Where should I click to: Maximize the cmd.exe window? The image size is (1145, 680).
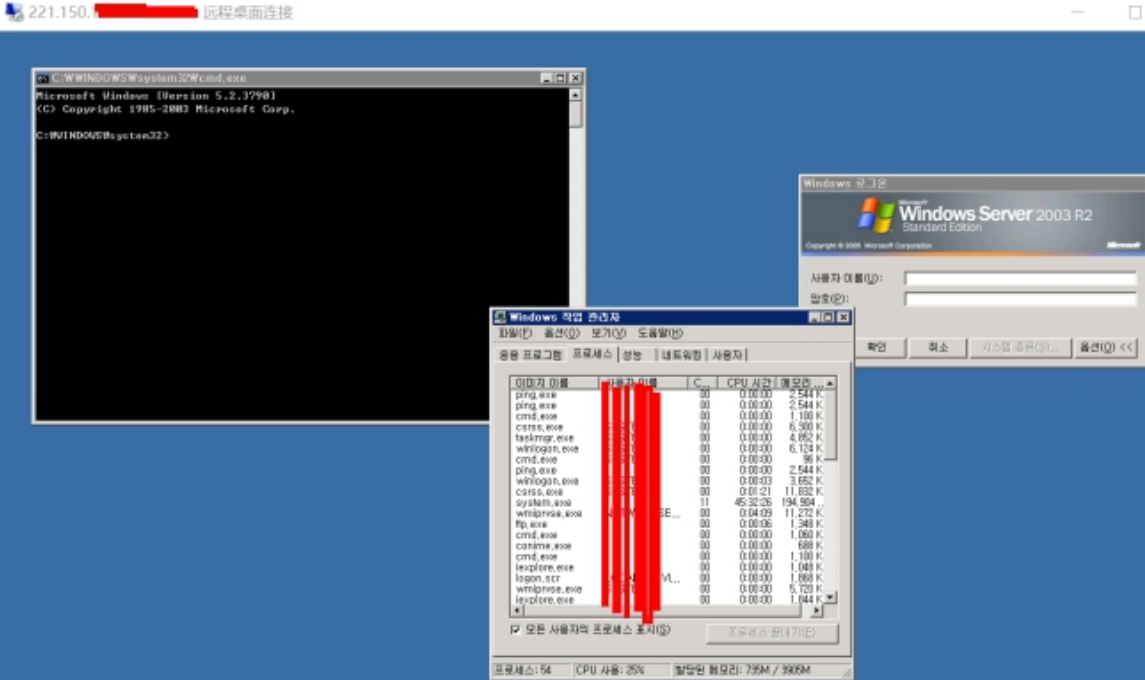[x=560, y=78]
